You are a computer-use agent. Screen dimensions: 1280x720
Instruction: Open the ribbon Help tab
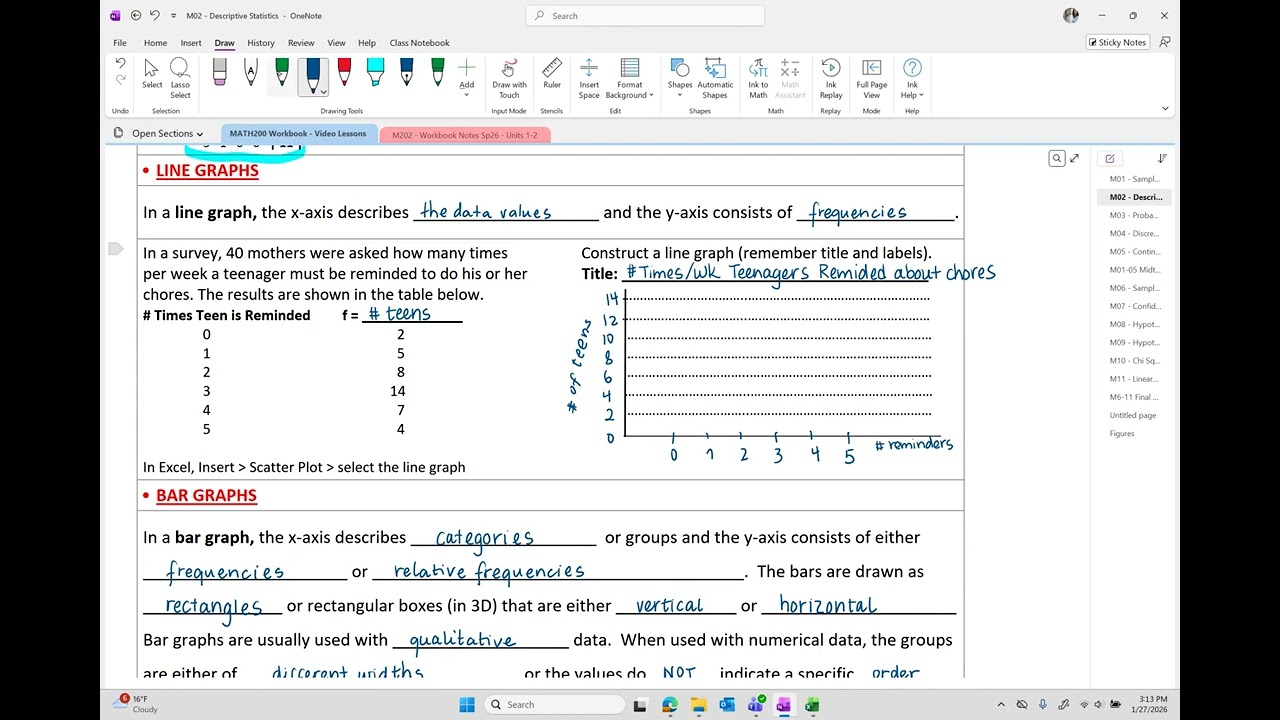pyautogui.click(x=367, y=43)
